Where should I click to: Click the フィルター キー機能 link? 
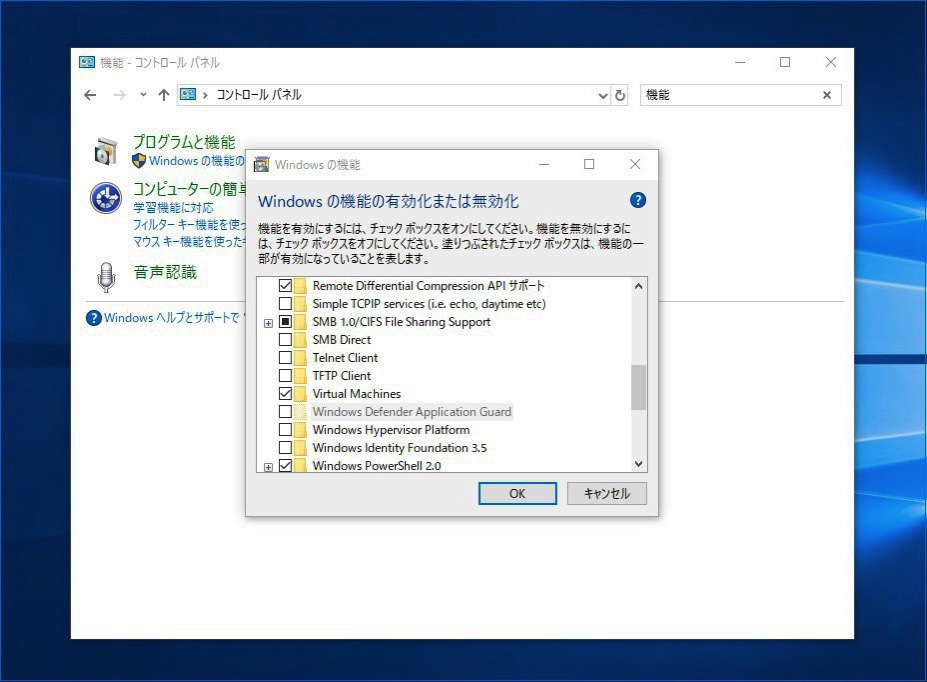189,225
